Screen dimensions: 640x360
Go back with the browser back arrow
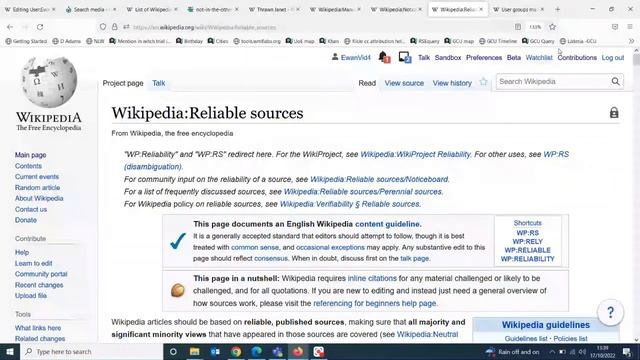(10, 27)
